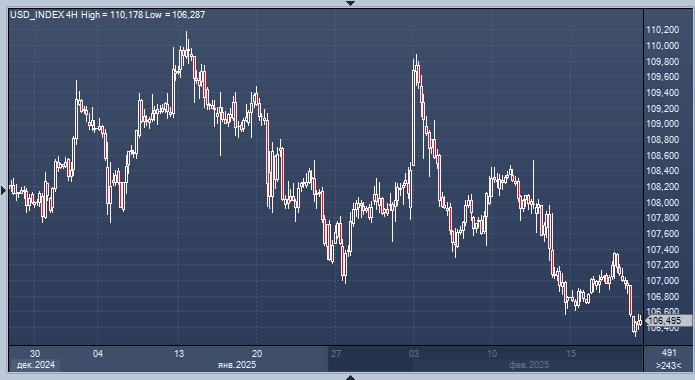The image size is (695, 380).
Task: Click the янв.2025 month label
Action: click(x=237, y=365)
